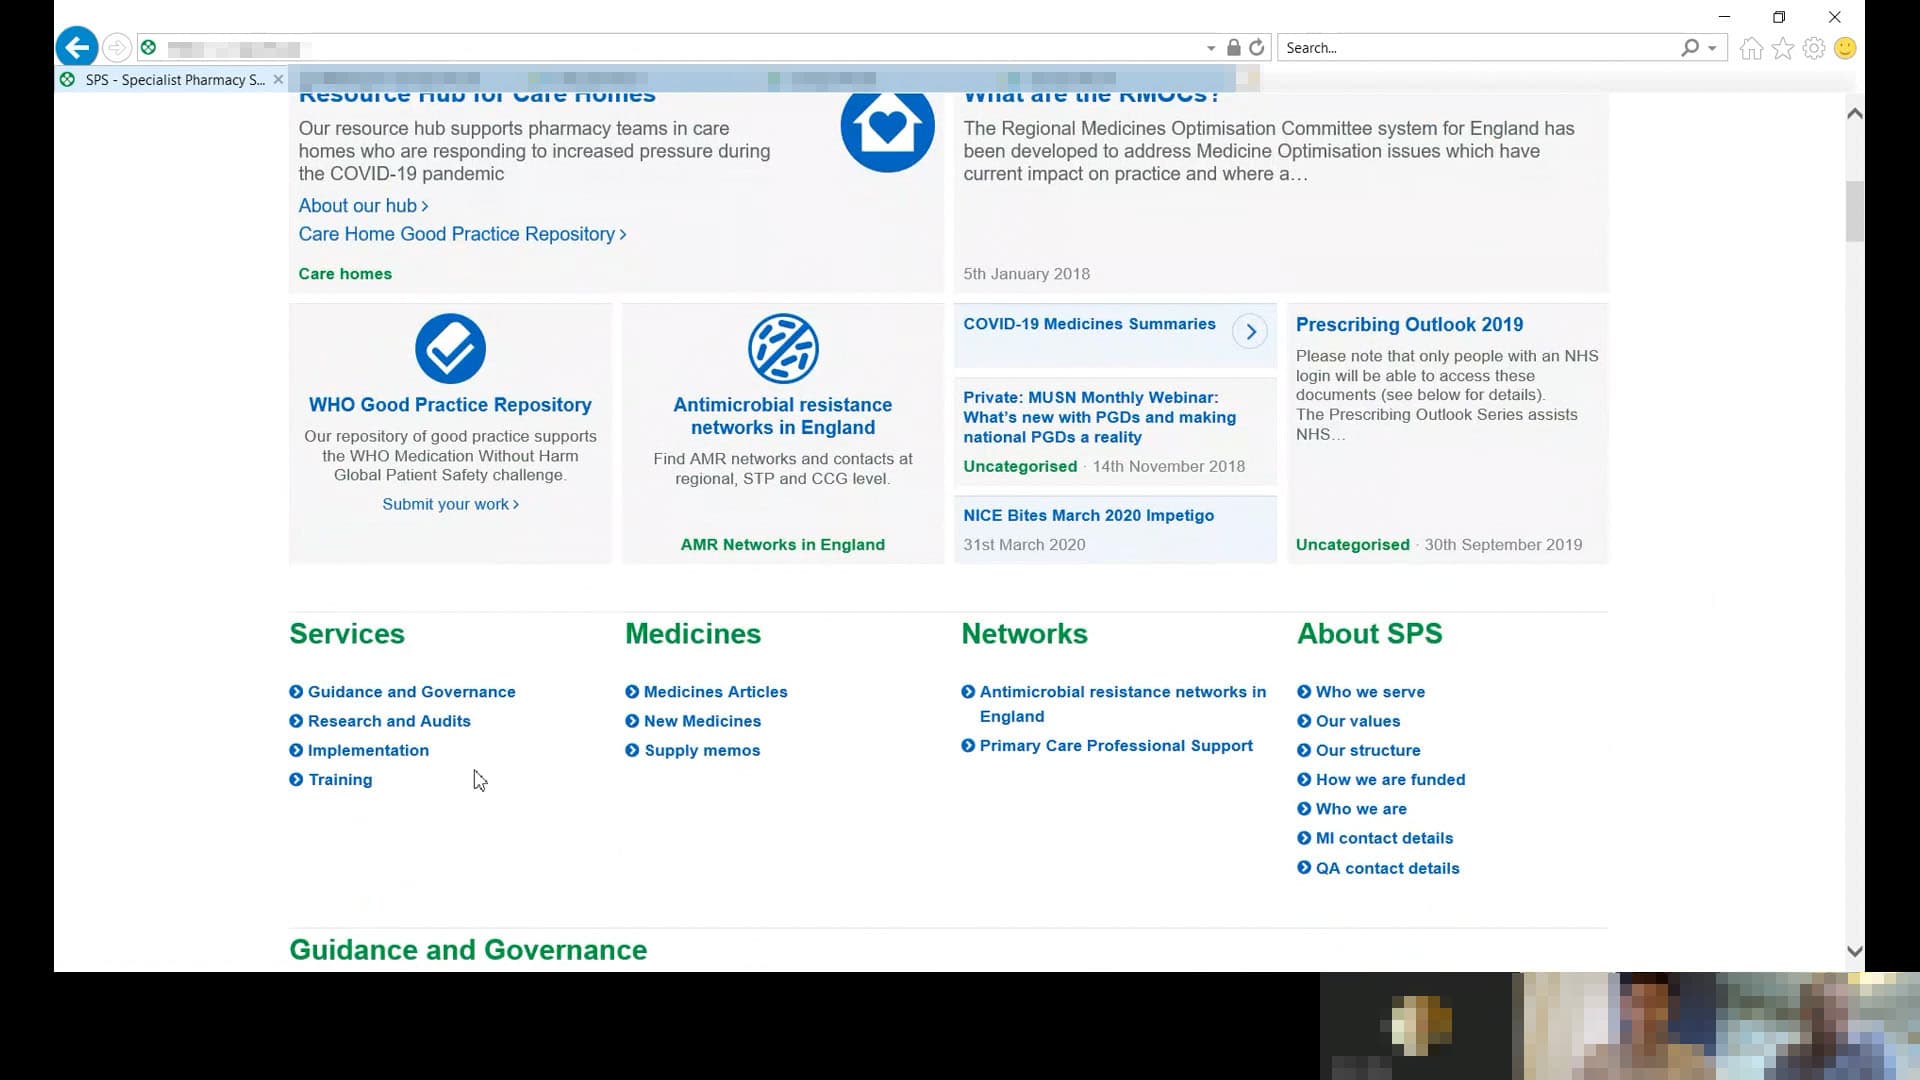
Task: Click the search magnifier icon
Action: pyautogui.click(x=1690, y=47)
